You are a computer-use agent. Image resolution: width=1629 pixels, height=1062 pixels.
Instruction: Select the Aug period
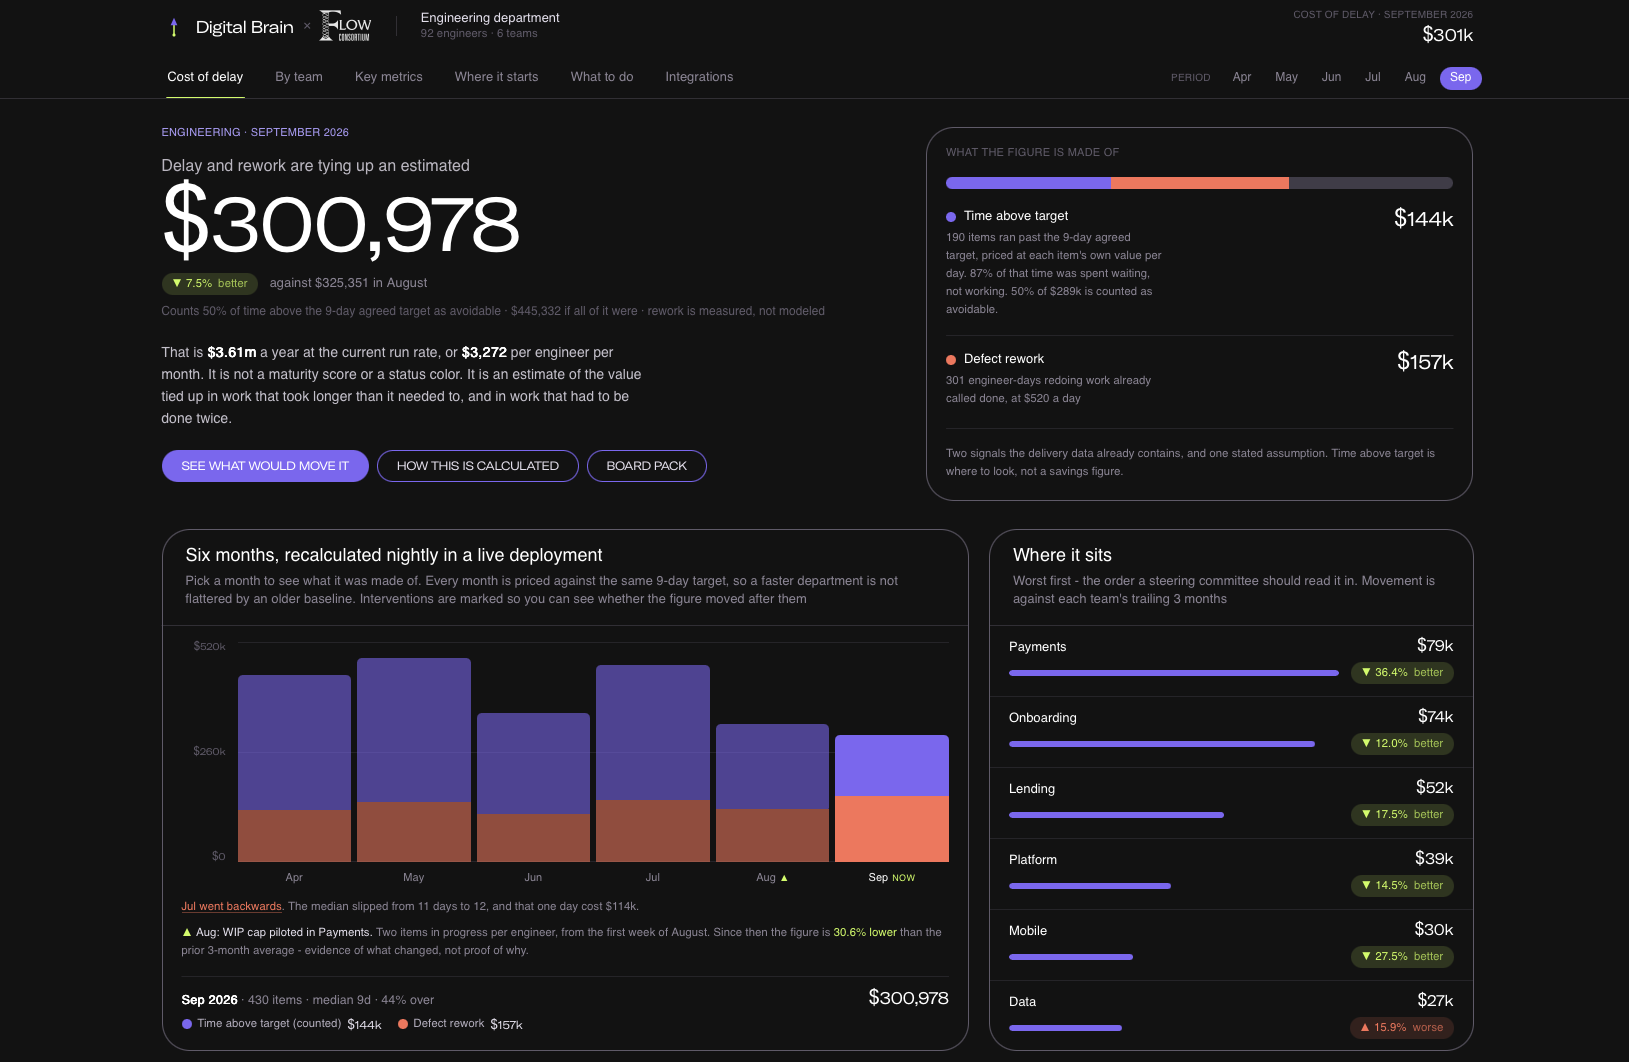pyautogui.click(x=1415, y=77)
